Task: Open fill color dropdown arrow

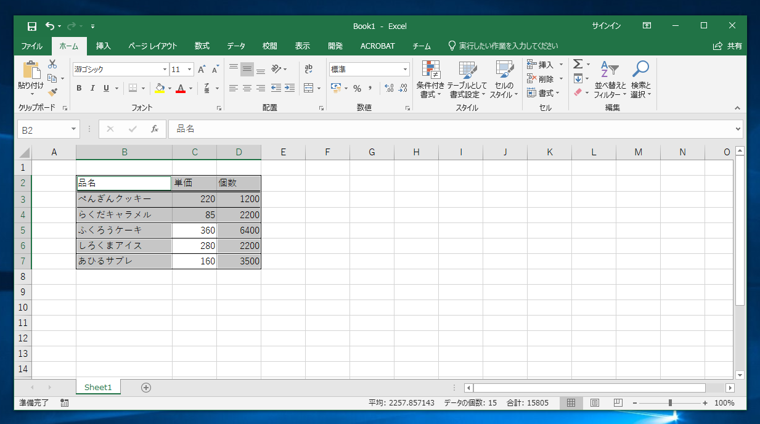Action: (170, 88)
